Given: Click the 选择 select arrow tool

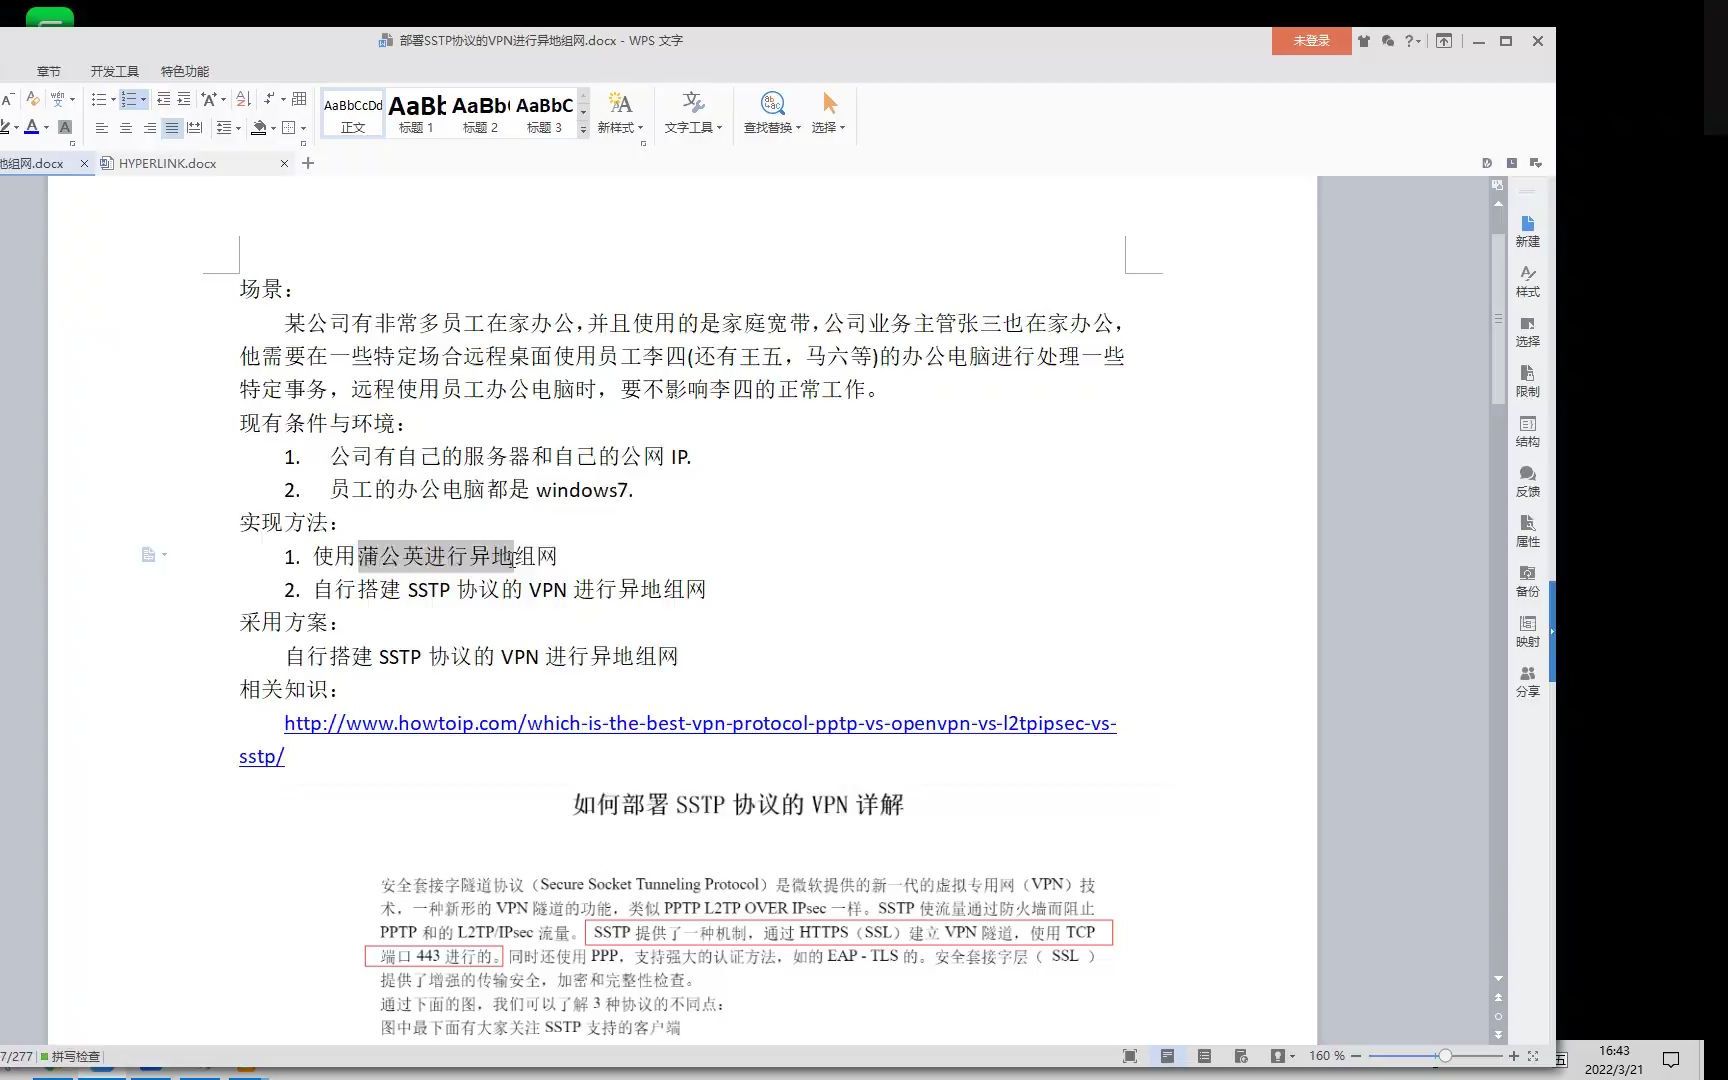Looking at the screenshot, I should [x=829, y=113].
